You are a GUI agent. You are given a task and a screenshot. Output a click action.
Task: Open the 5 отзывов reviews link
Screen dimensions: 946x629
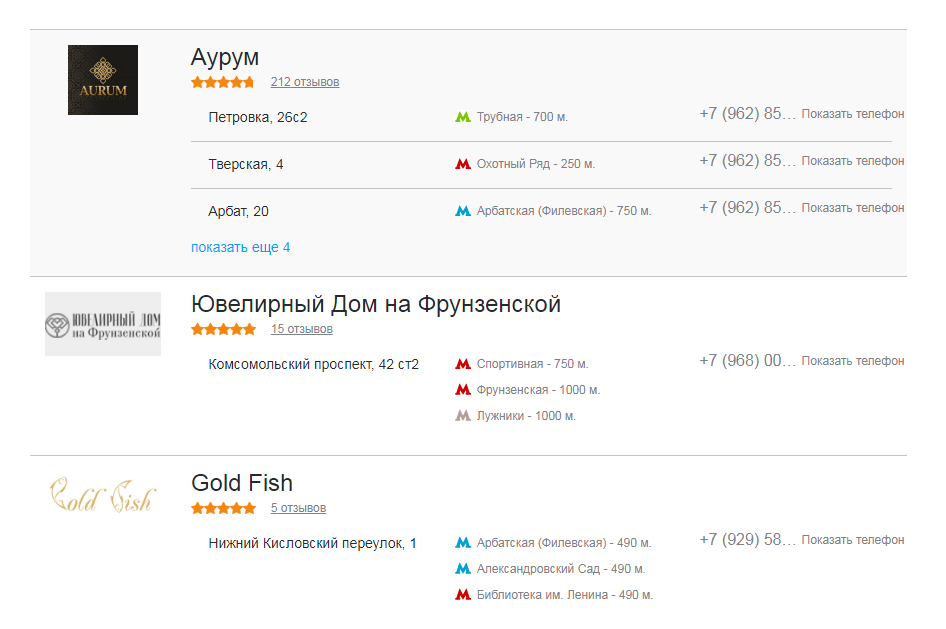(x=298, y=508)
